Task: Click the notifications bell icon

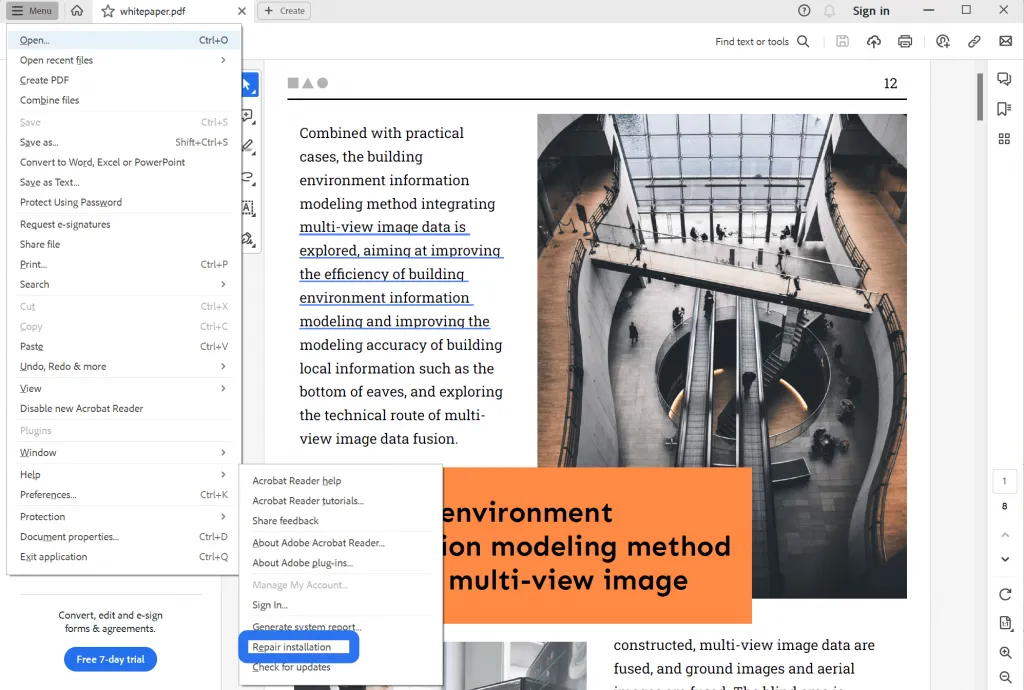Action: pyautogui.click(x=829, y=11)
